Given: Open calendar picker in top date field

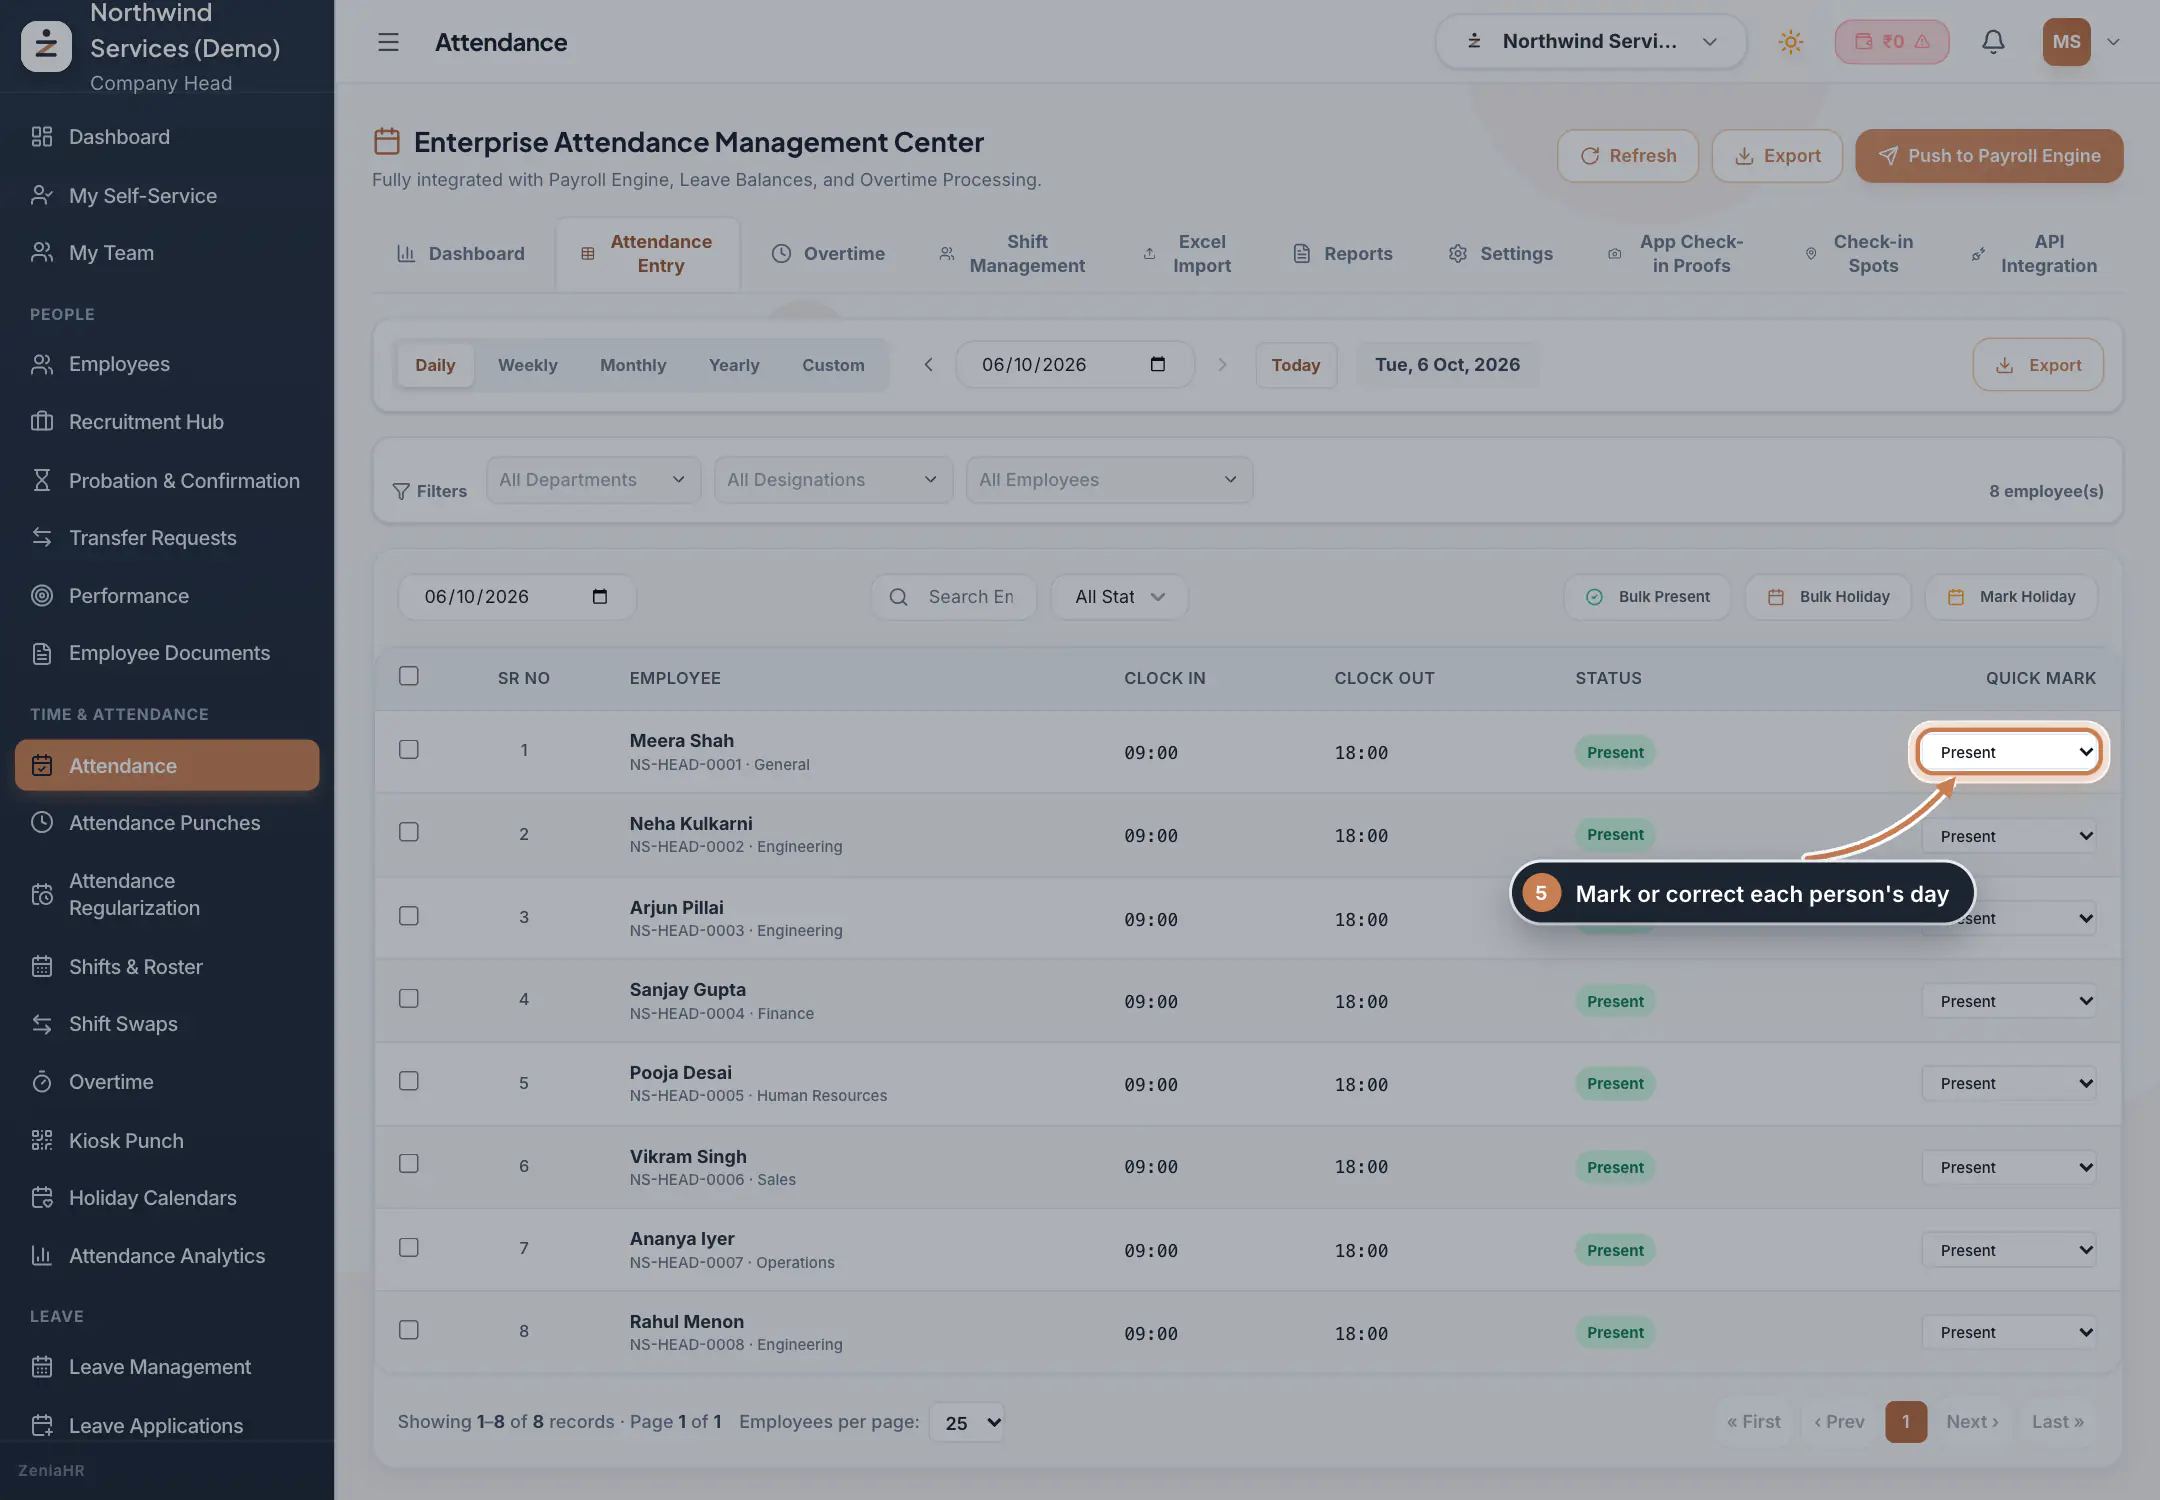Looking at the screenshot, I should tap(1158, 364).
